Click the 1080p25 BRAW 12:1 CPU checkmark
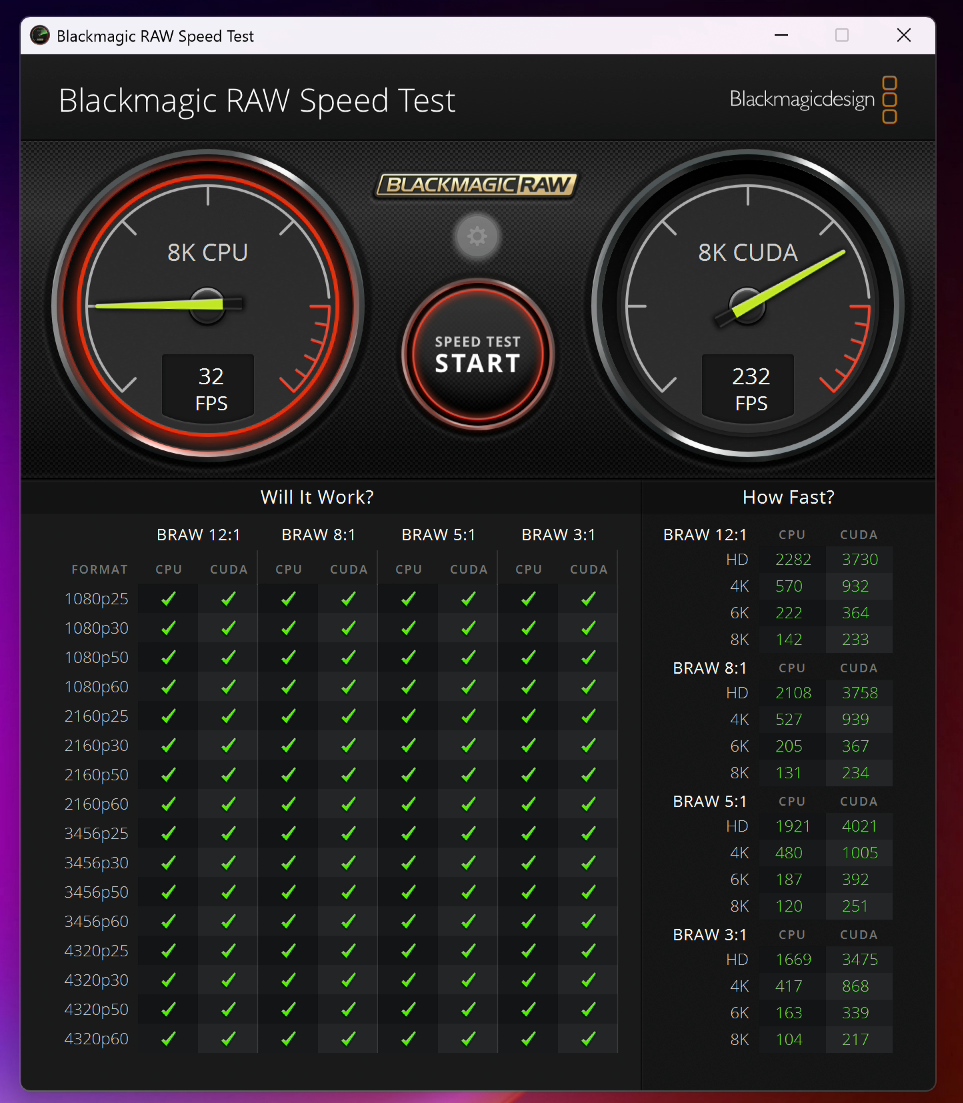 [169, 599]
